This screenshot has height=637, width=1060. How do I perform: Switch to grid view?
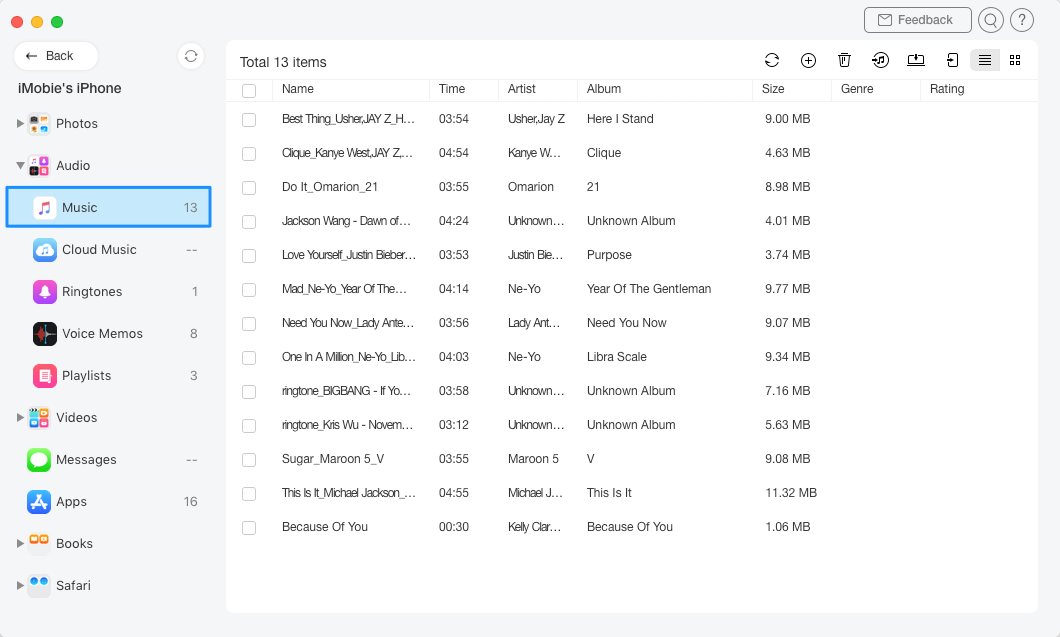(1015, 60)
